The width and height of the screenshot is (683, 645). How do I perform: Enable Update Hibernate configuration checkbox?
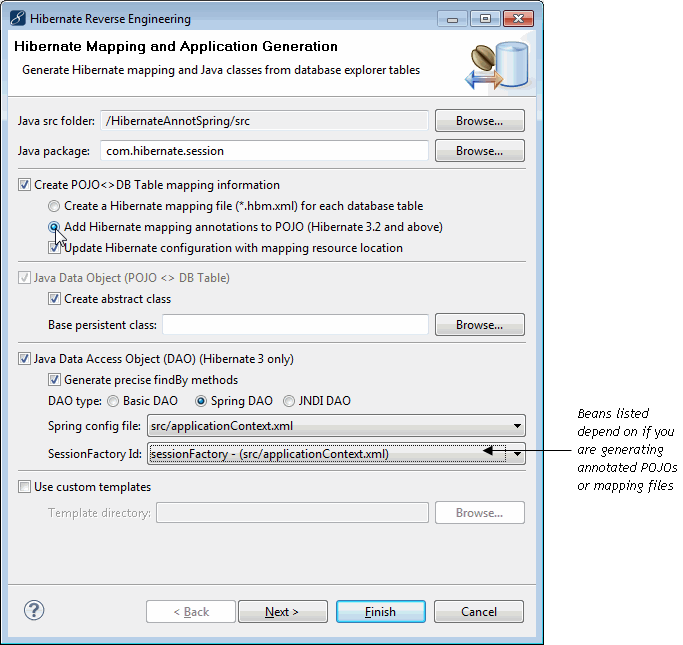click(x=54, y=248)
